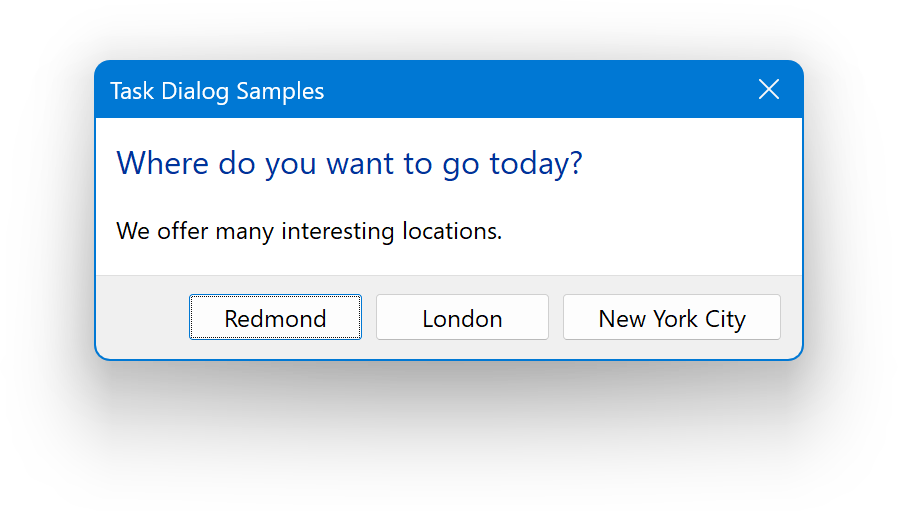Click the 'We offer many interesting locations' text
This screenshot has height=511, width=898.
309,232
